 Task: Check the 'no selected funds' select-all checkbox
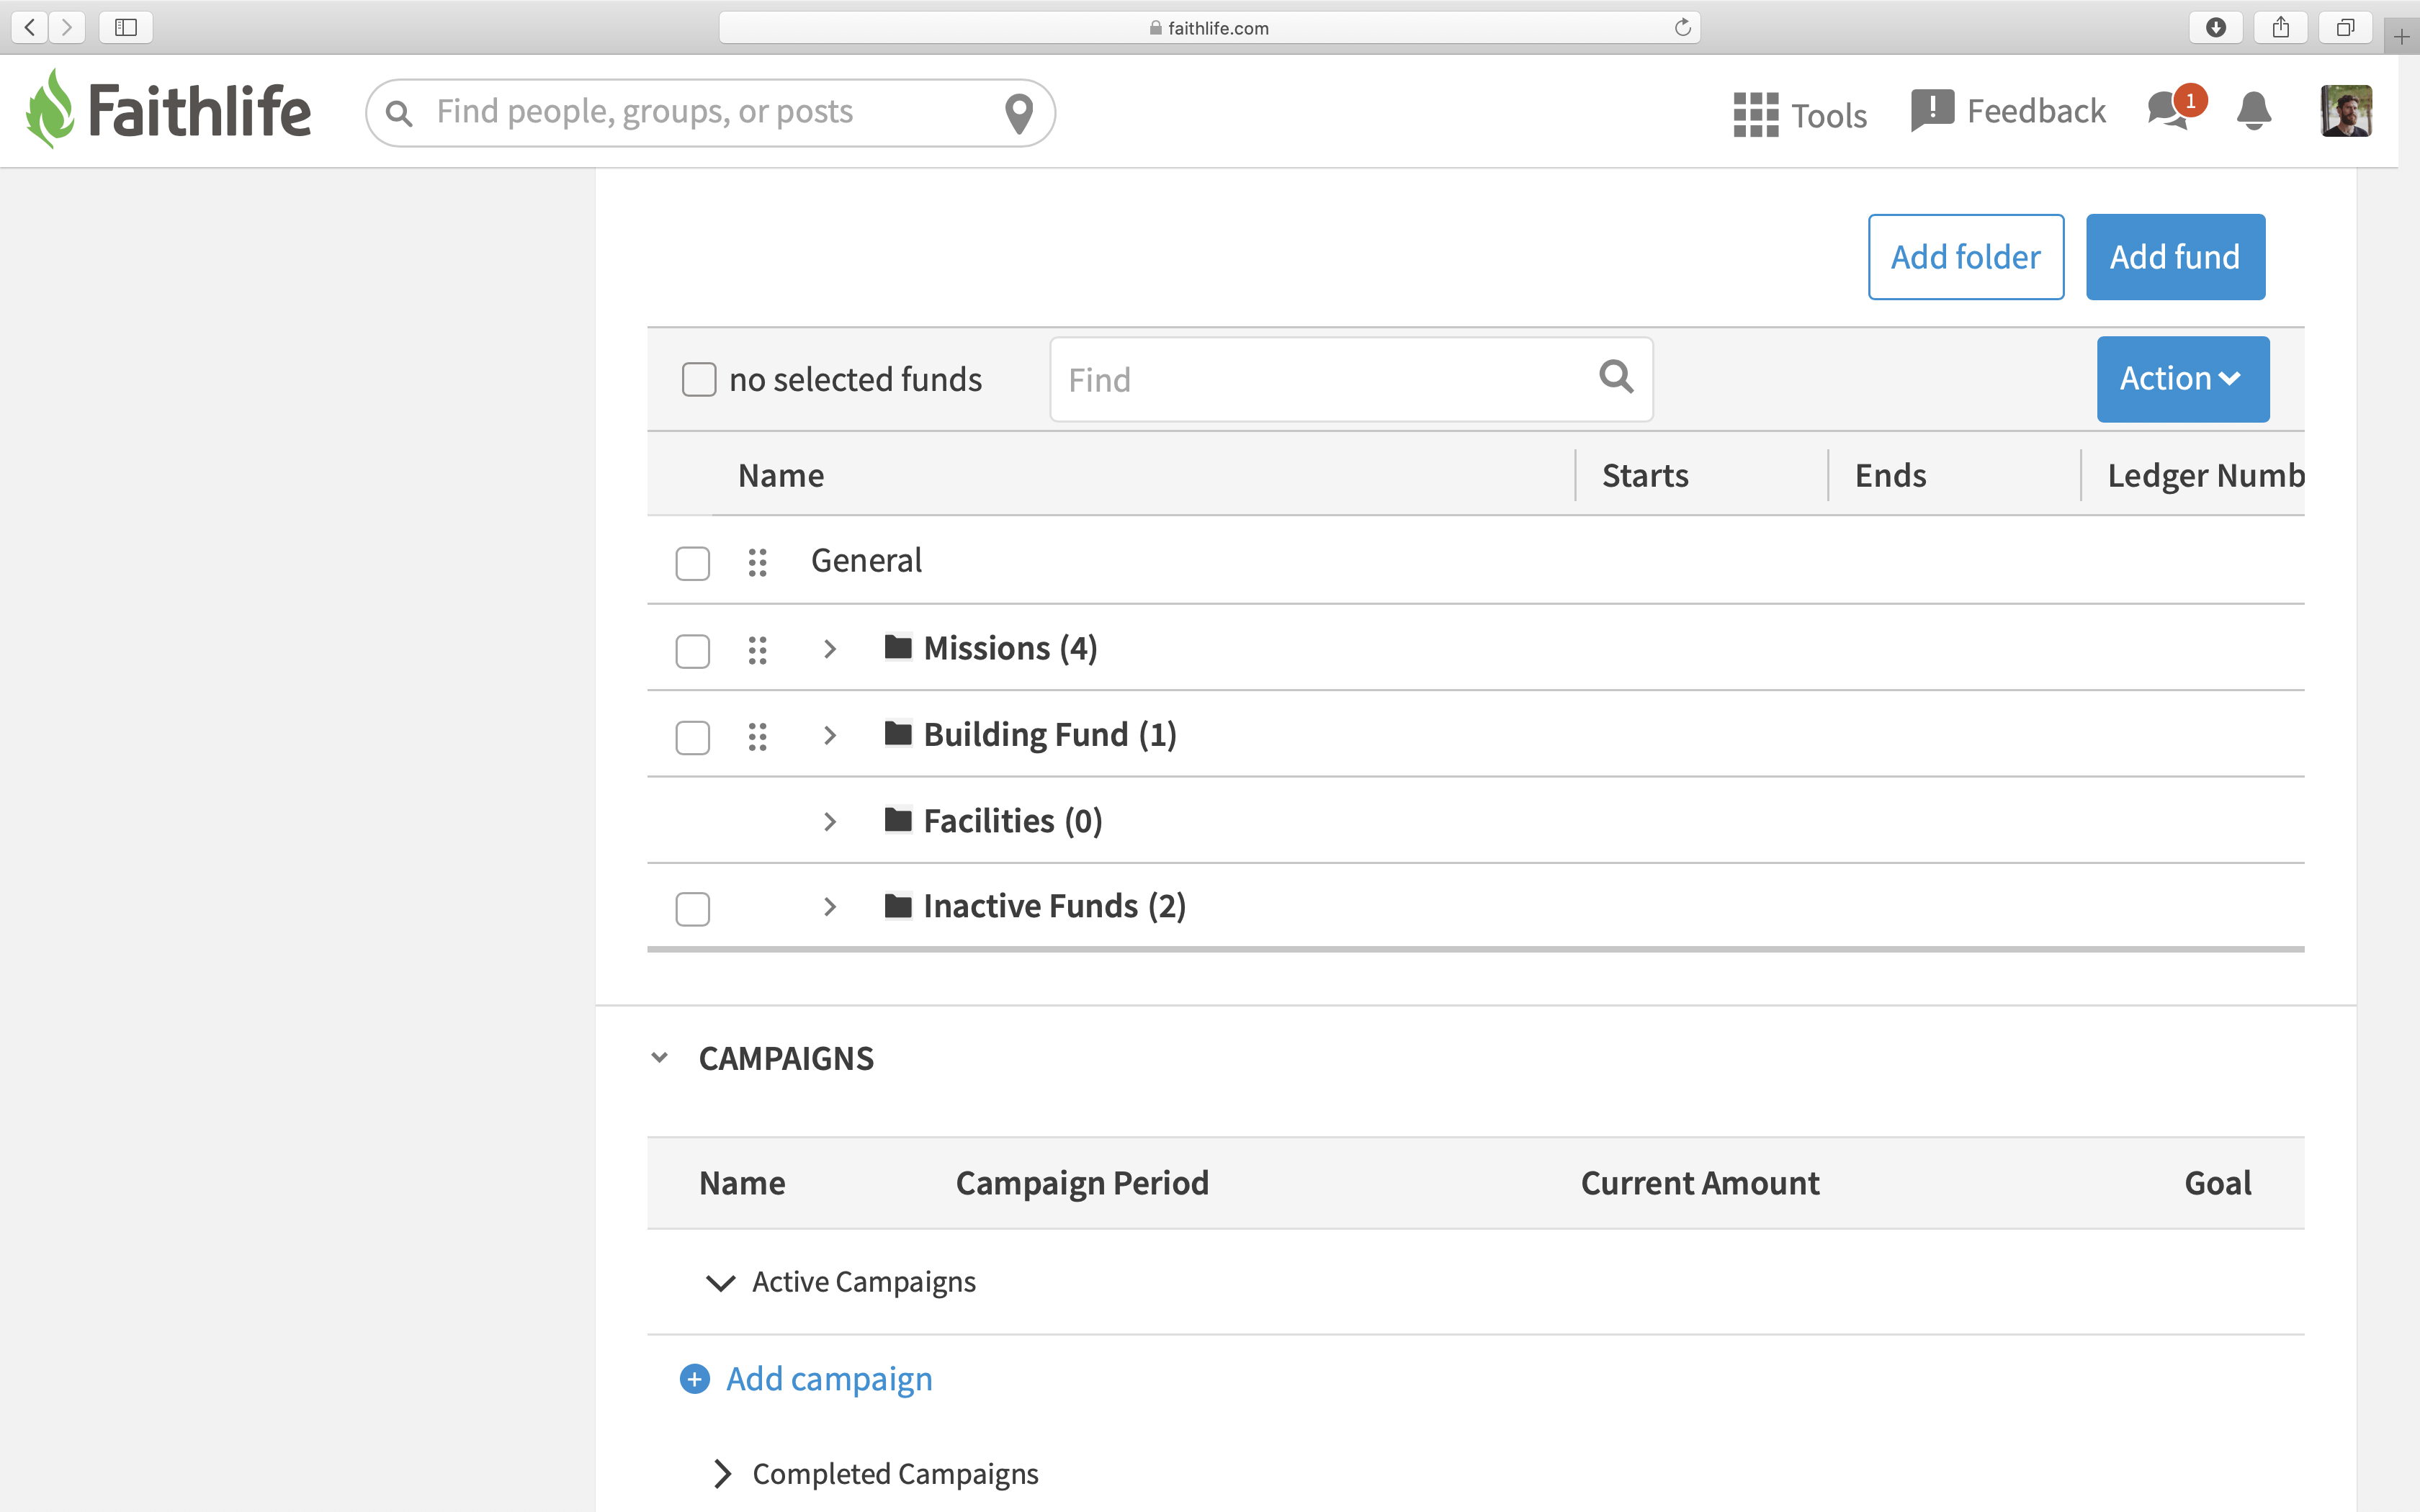698,379
